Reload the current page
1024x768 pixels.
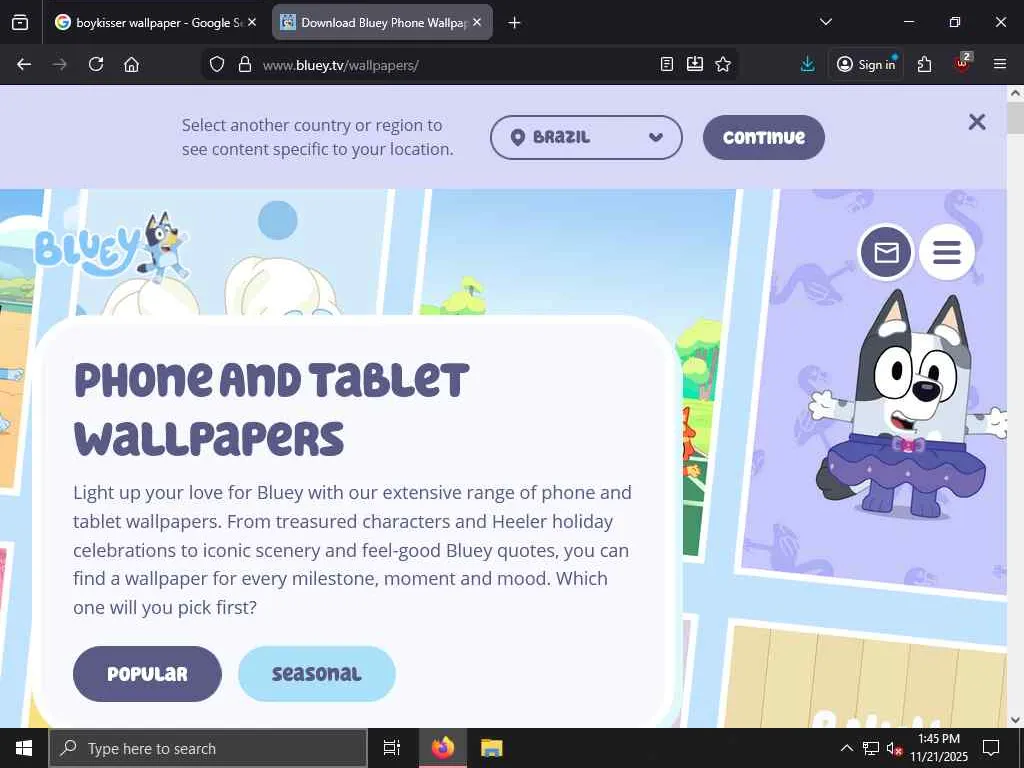(x=96, y=64)
